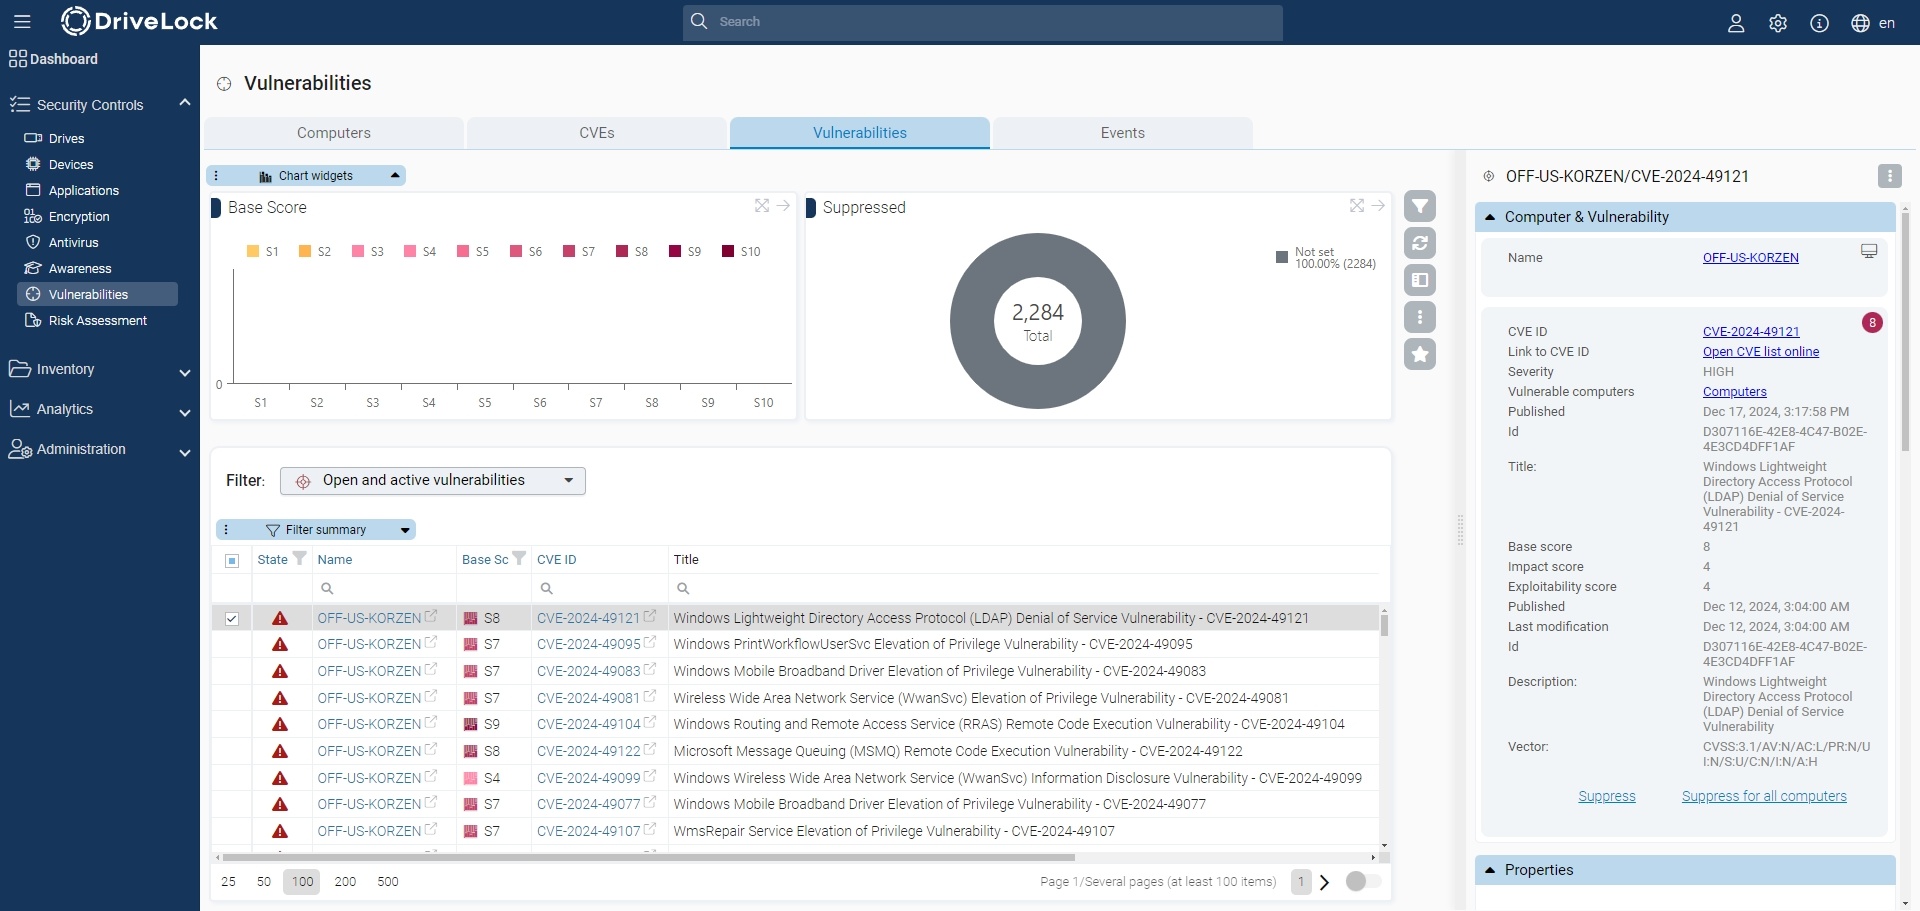Click Suppress for all computers link
The image size is (1920, 911).
pyautogui.click(x=1764, y=796)
